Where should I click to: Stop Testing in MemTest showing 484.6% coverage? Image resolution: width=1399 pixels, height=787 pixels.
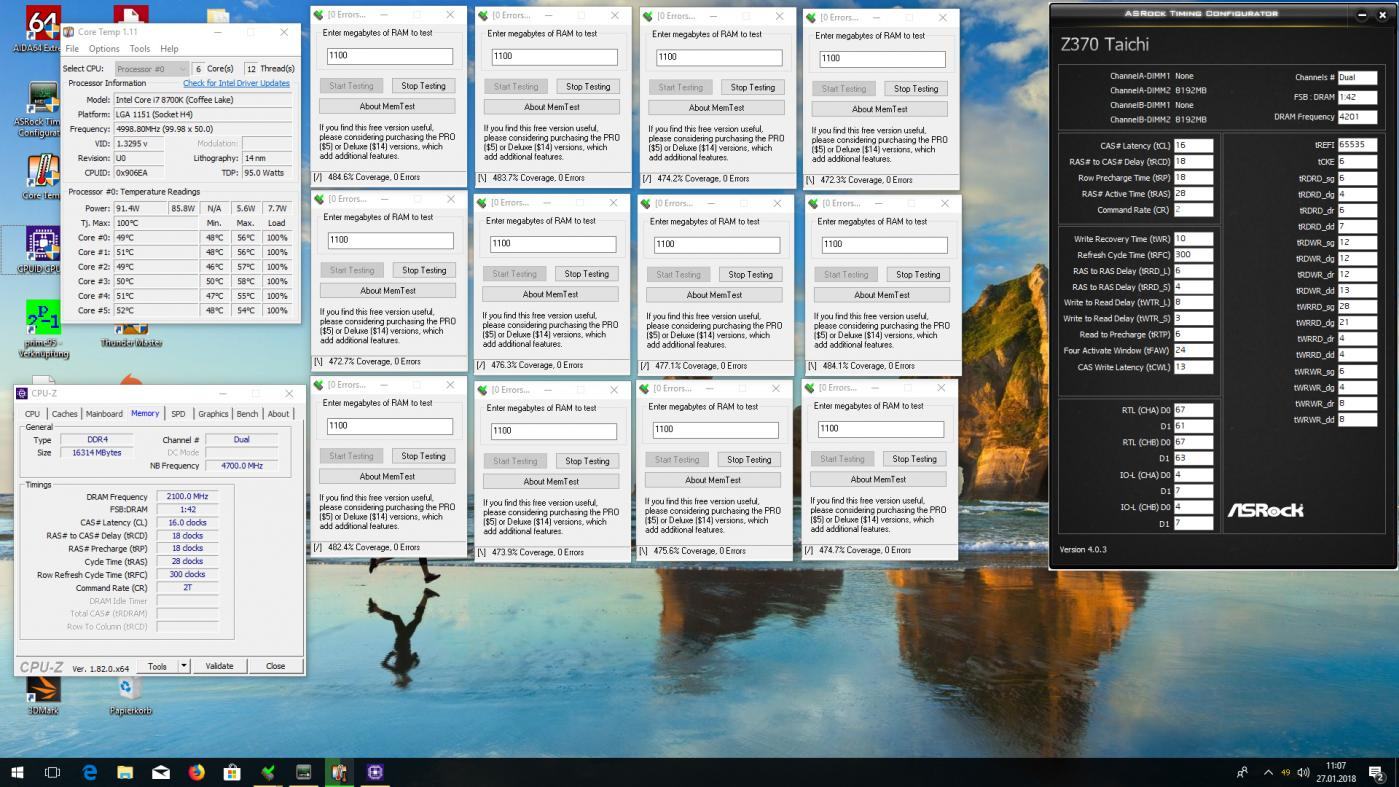tap(424, 86)
